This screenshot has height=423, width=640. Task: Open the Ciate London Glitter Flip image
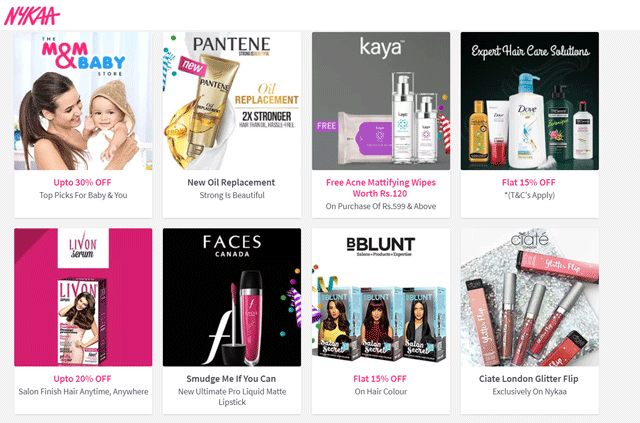(530, 297)
